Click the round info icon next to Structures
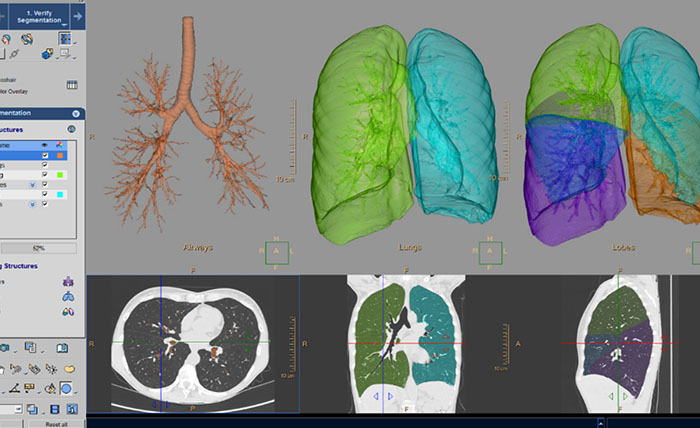 [x=71, y=129]
